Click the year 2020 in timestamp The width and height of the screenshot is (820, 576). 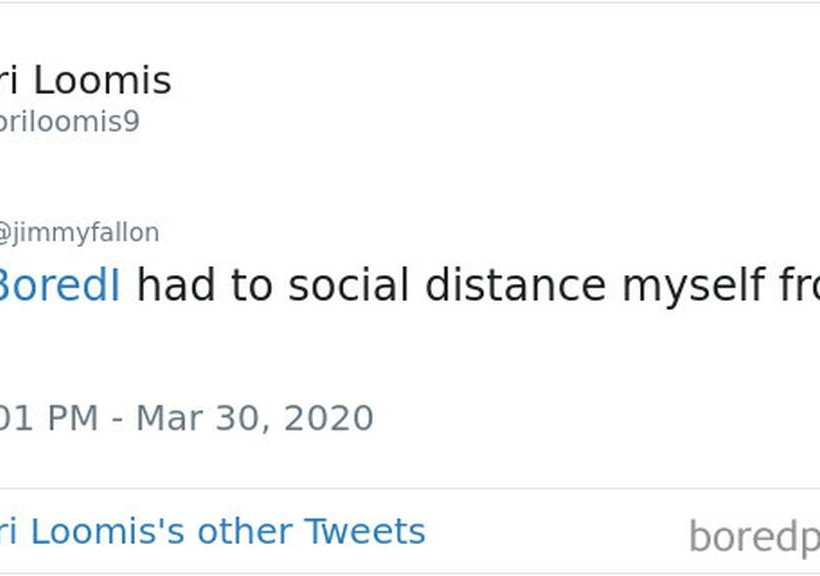(x=329, y=417)
